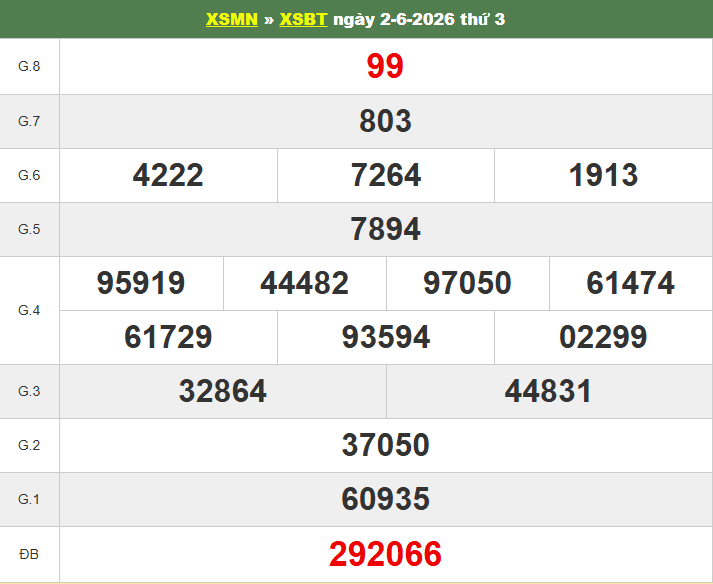Click the G.5 row label
Viewport: 713px width, 584px height.
click(29, 229)
